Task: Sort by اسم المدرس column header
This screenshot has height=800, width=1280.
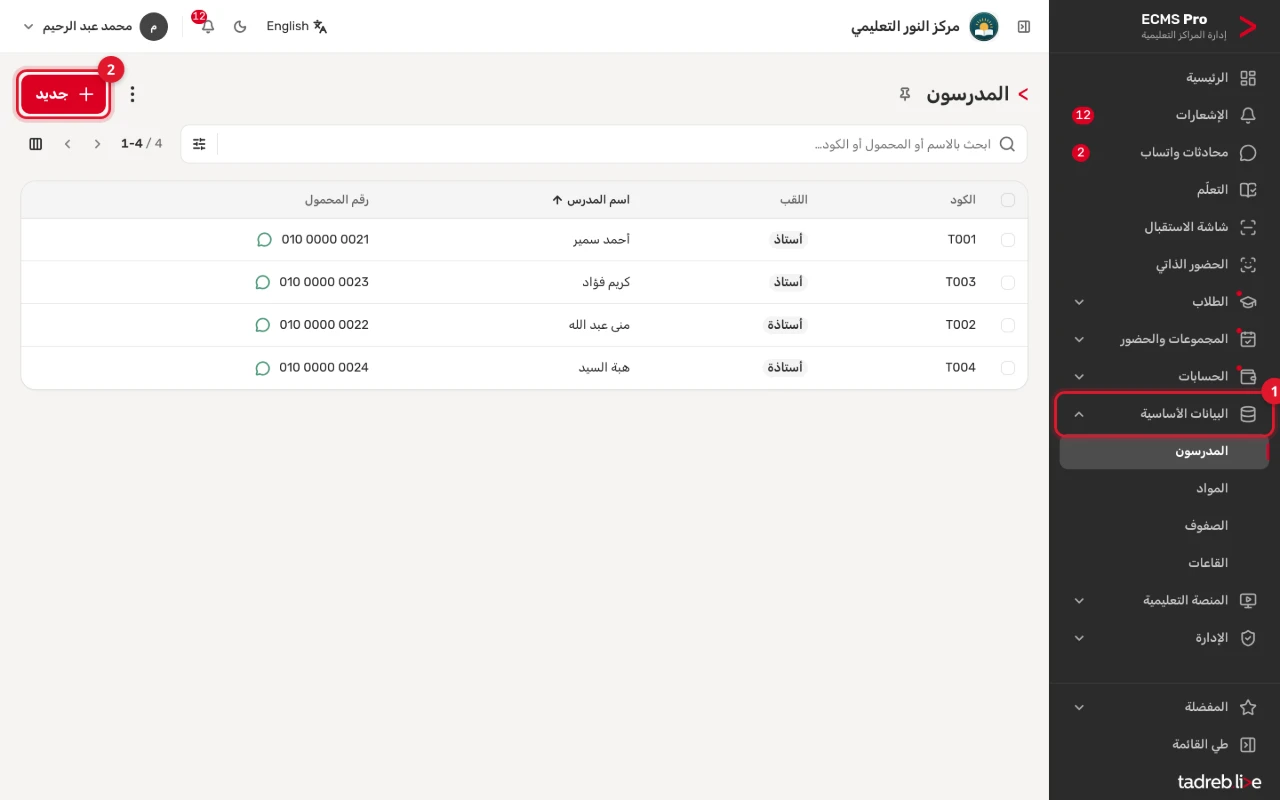Action: [x=591, y=200]
